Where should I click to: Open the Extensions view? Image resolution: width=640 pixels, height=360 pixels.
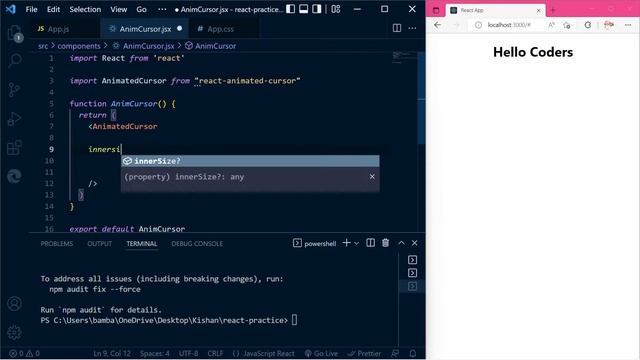(14, 147)
